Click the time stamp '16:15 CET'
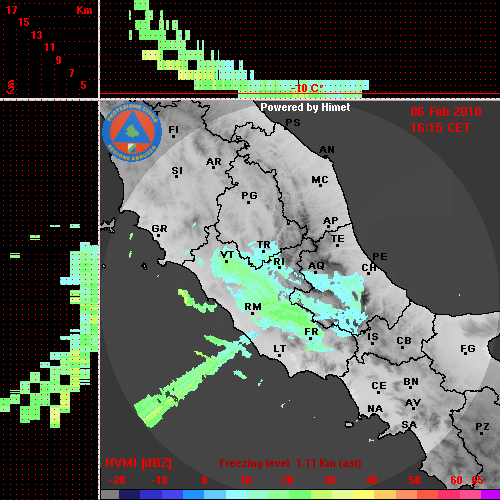500x500 pixels. point(440,128)
